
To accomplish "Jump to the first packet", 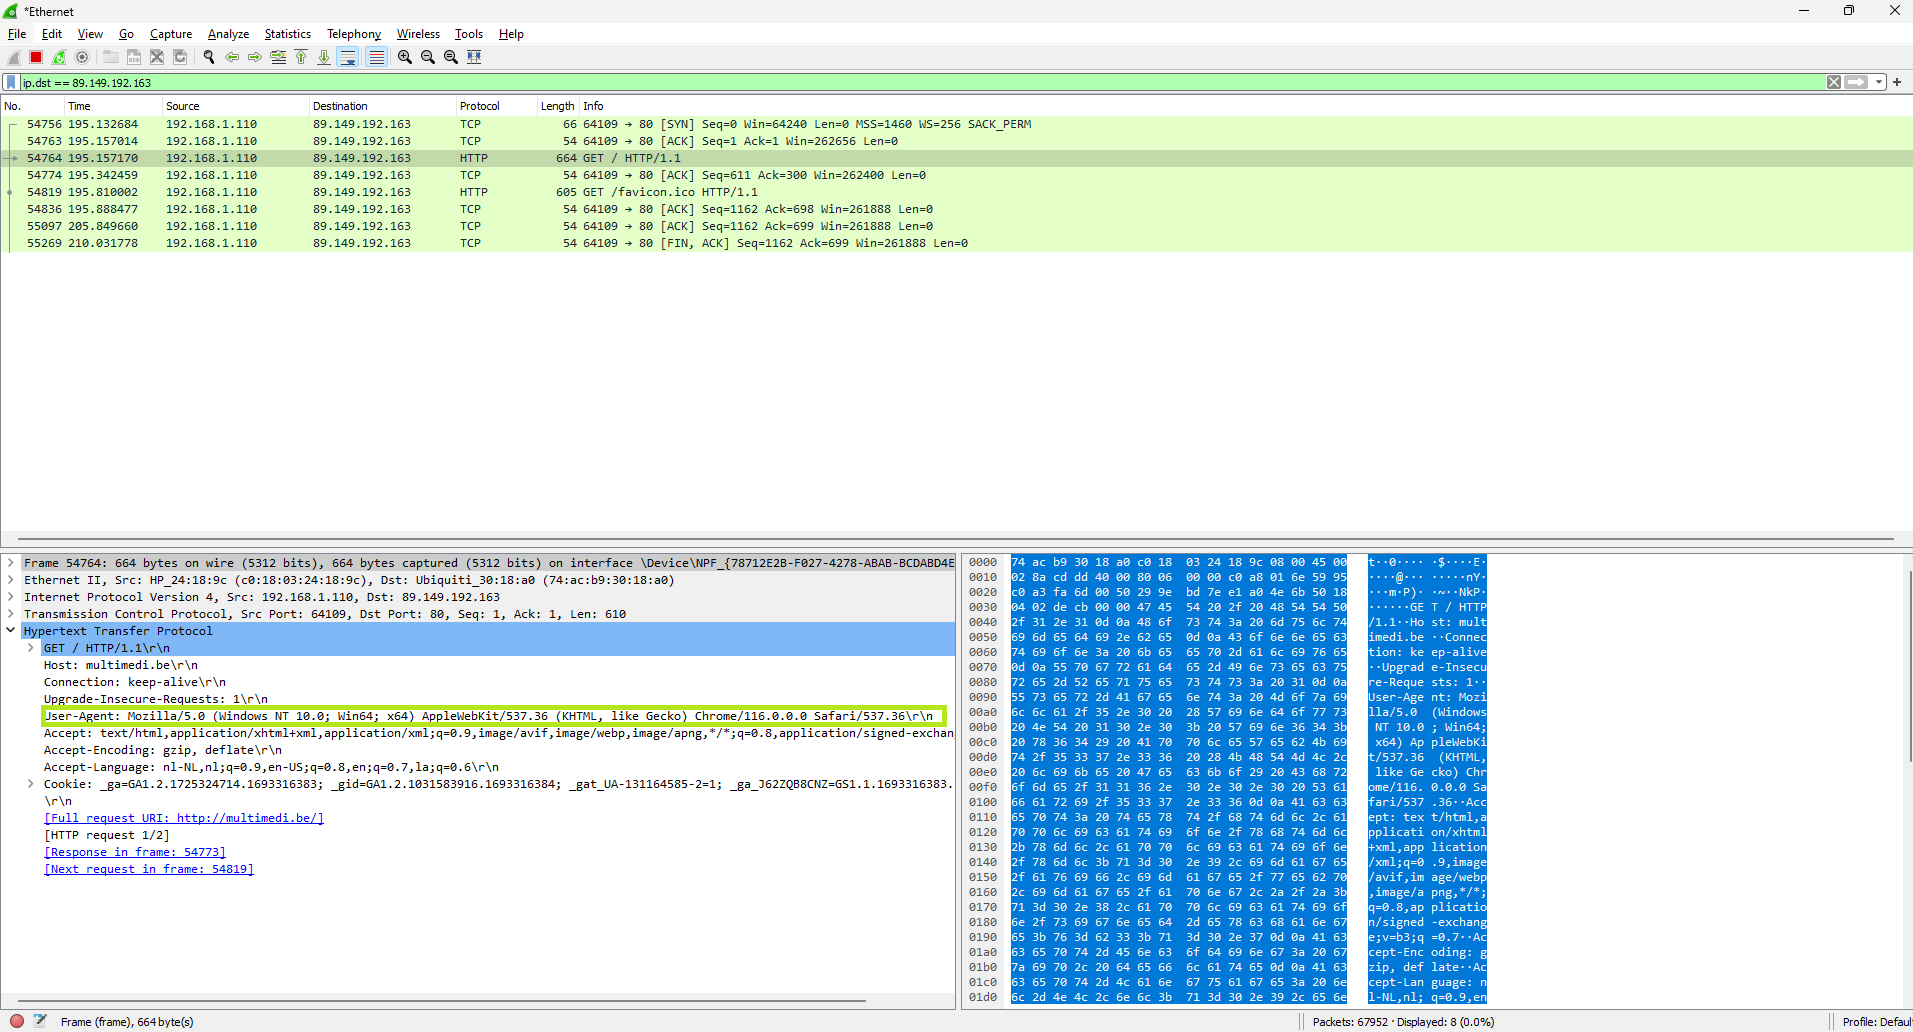I will [301, 57].
